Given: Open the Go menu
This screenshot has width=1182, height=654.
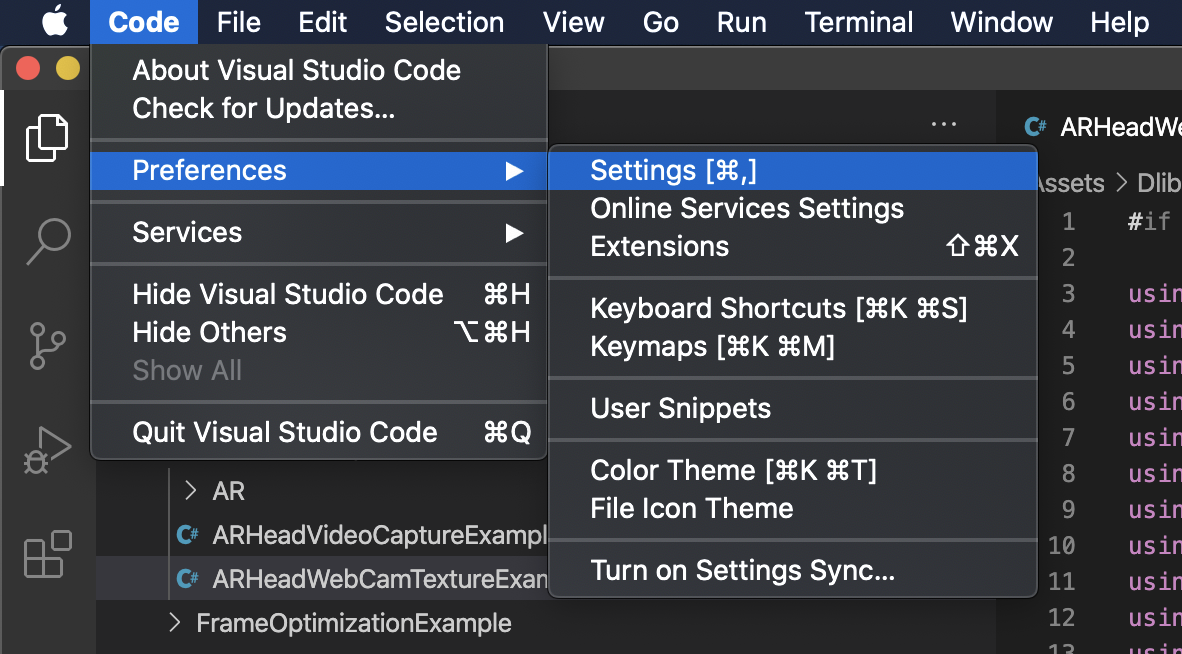Looking at the screenshot, I should click(661, 22).
